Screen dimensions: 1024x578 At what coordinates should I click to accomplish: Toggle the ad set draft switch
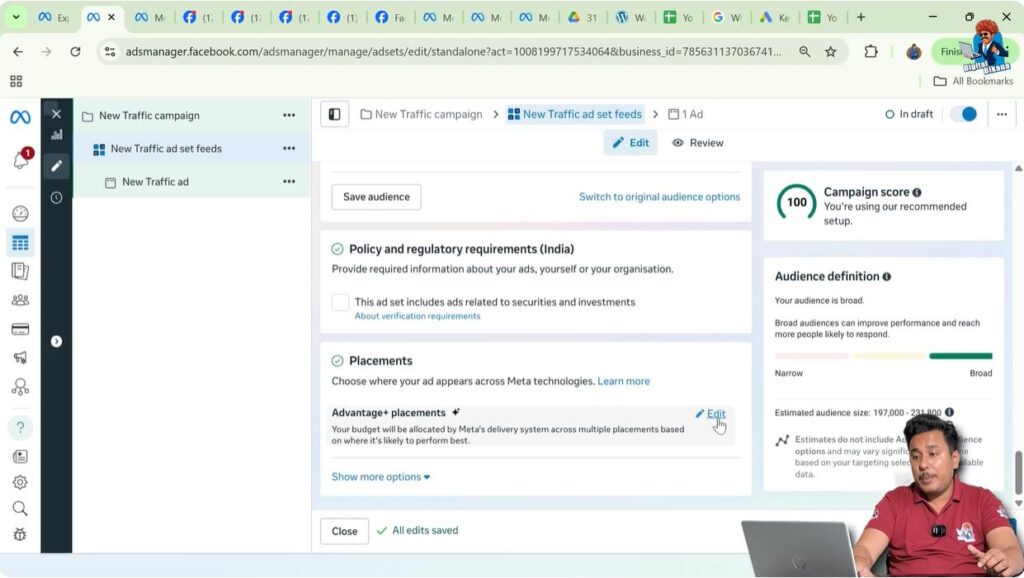(963, 114)
